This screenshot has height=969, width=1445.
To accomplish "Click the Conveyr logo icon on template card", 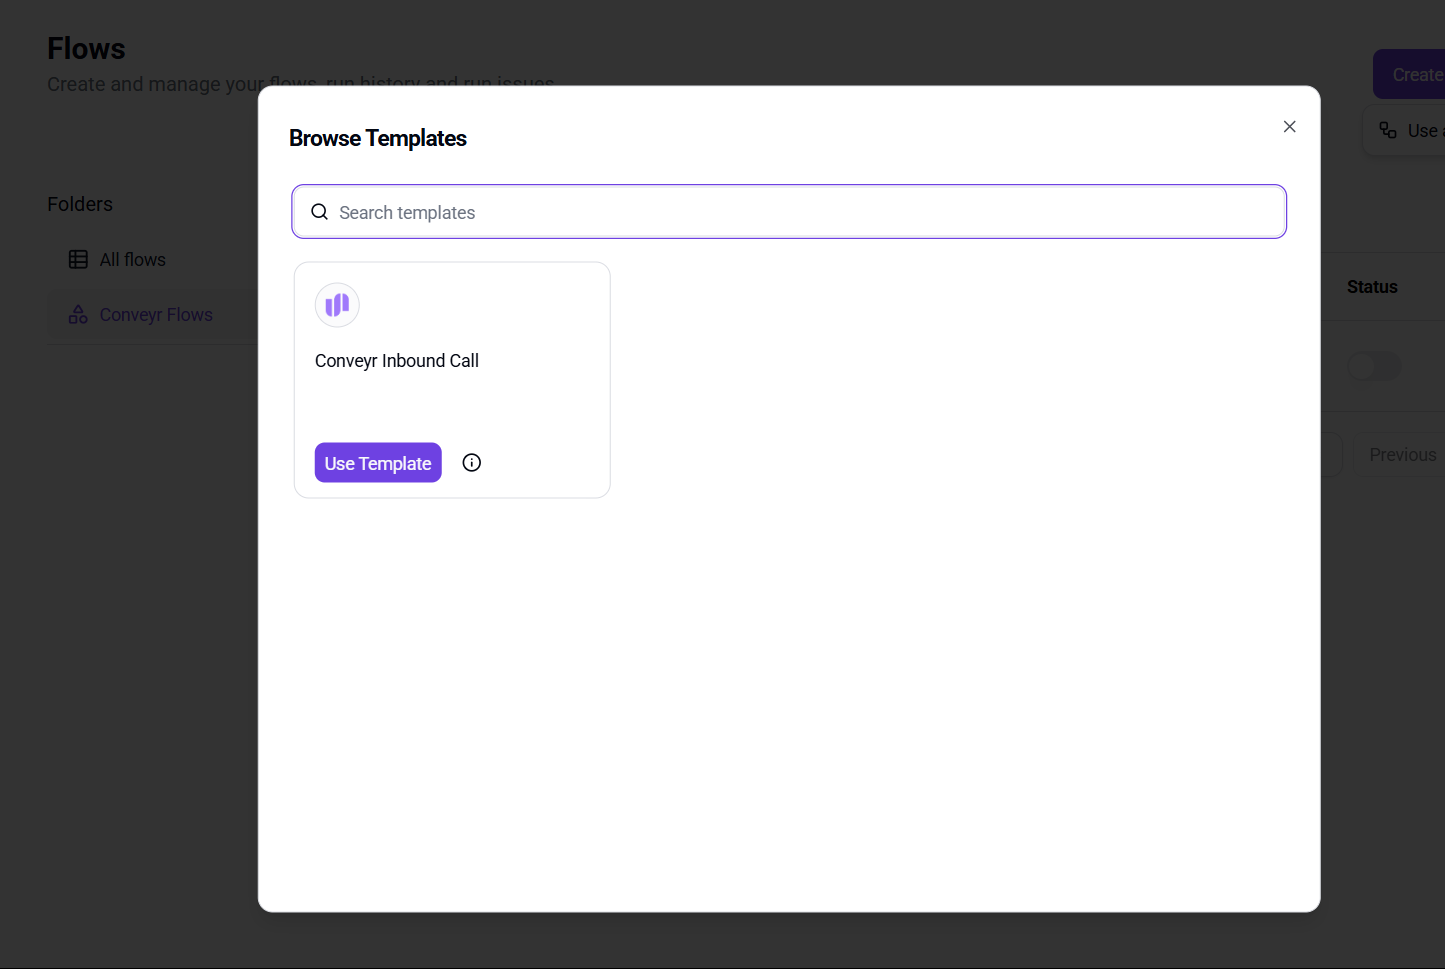I will [337, 305].
